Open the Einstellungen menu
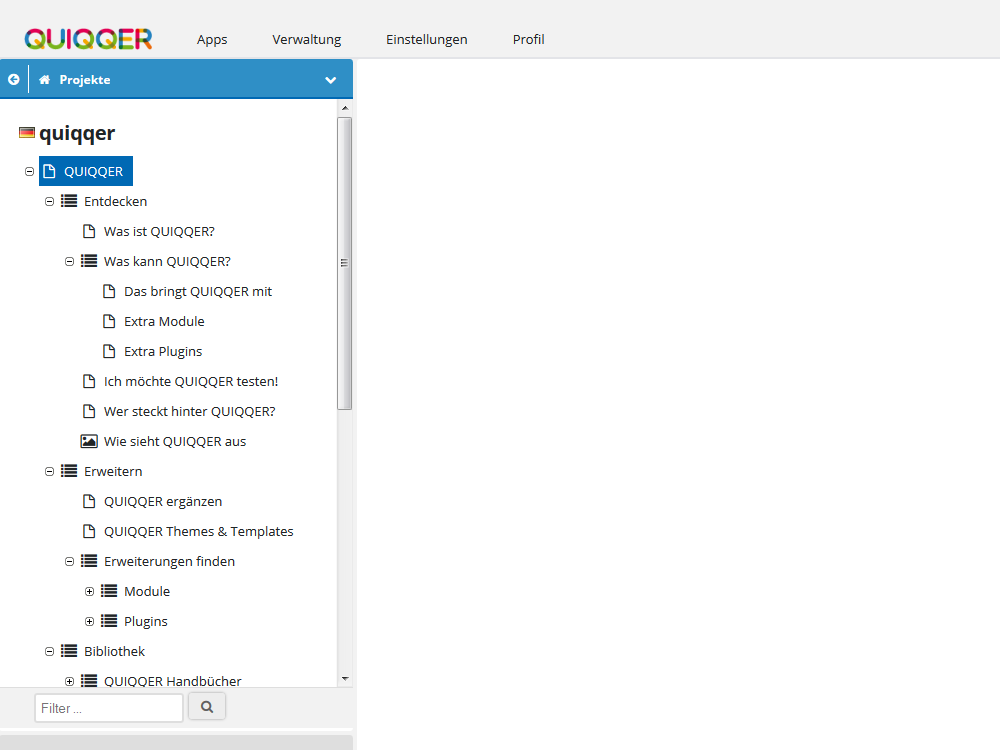The image size is (1000, 750). [x=427, y=40]
